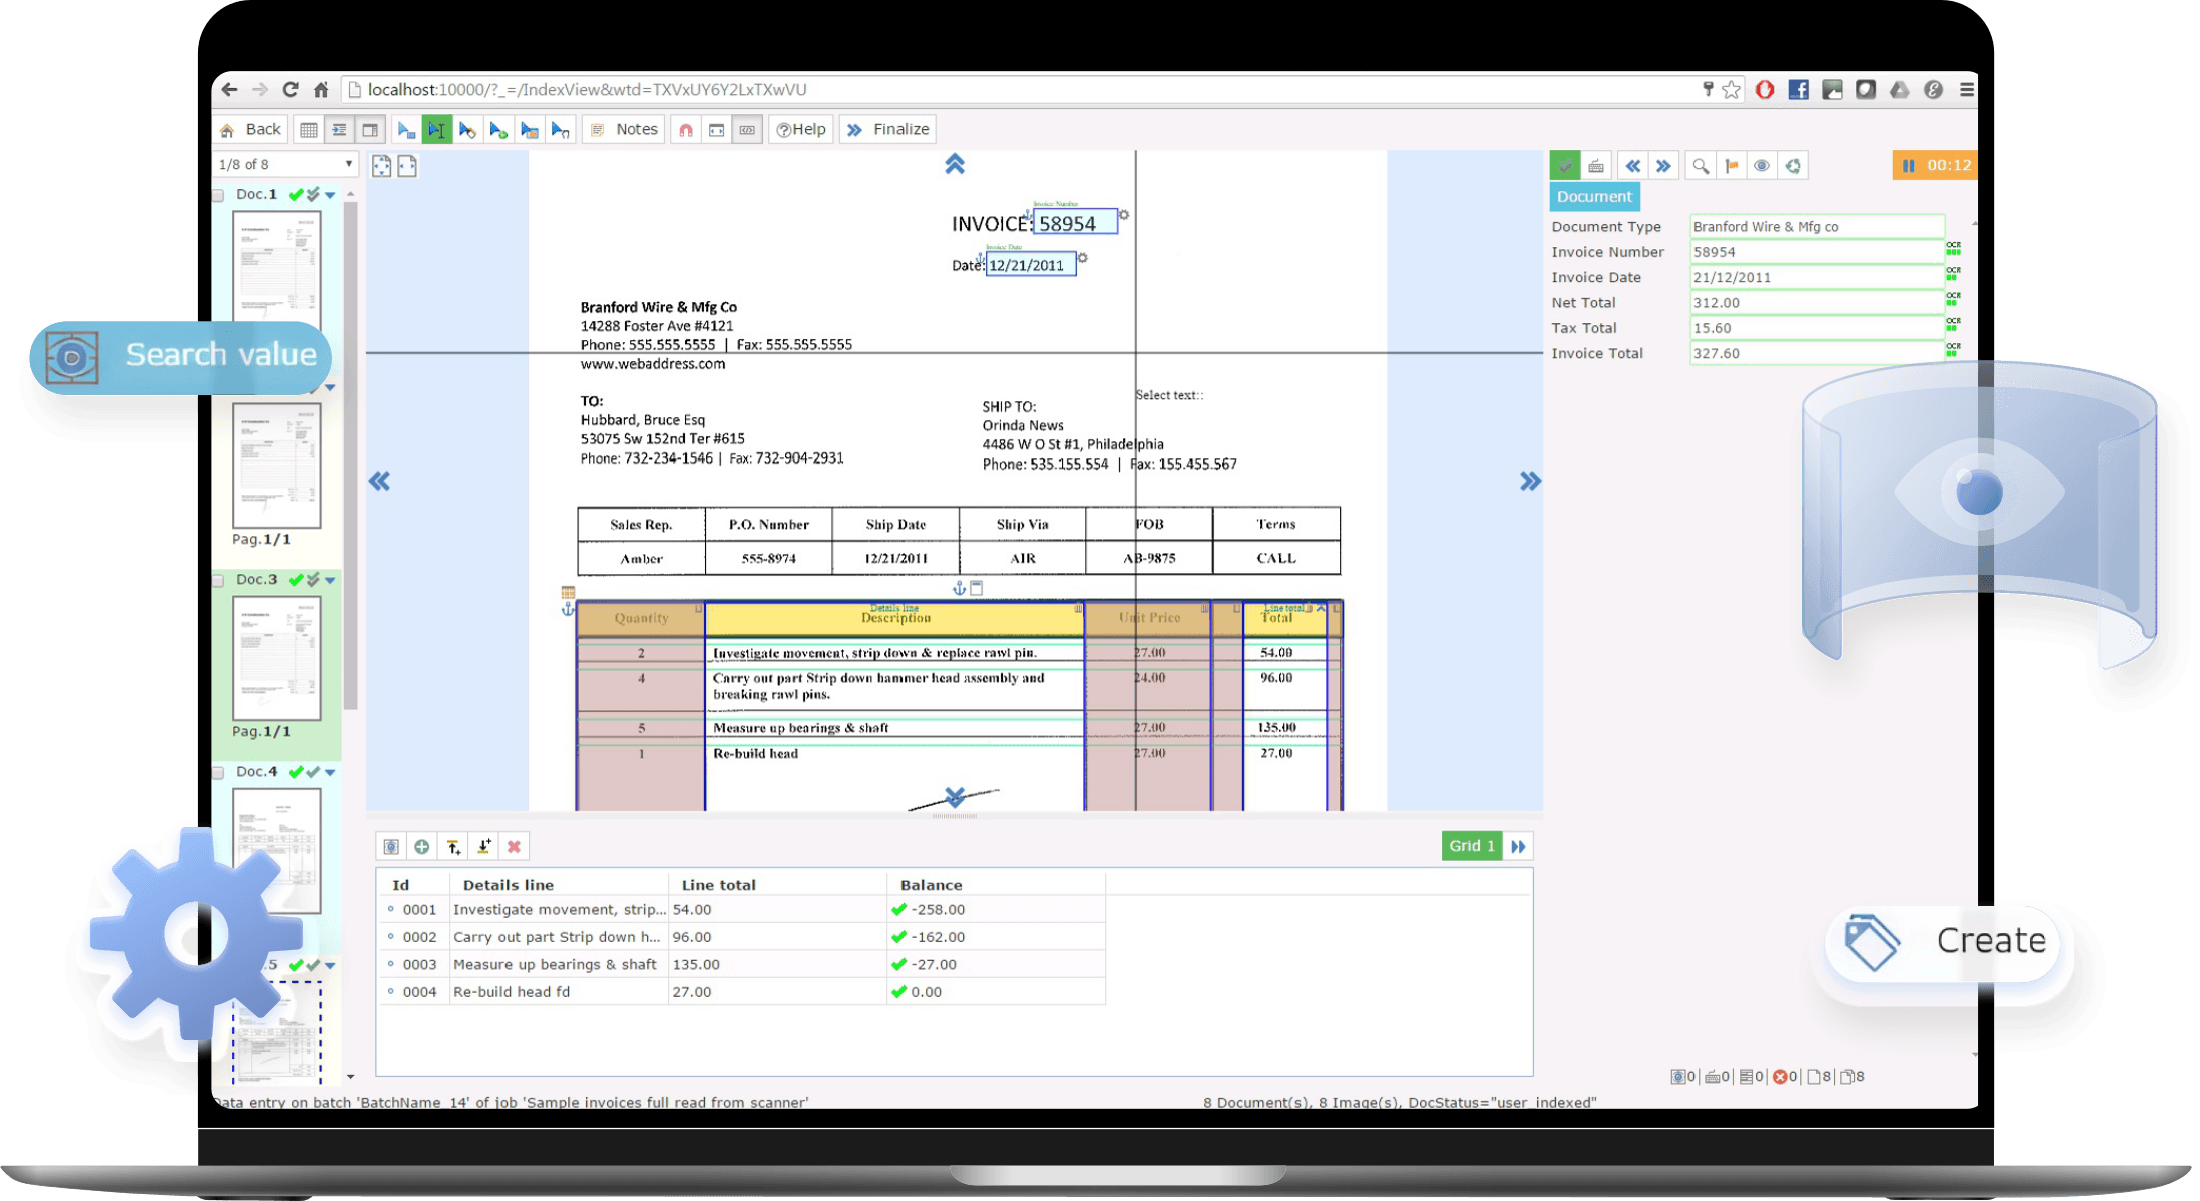Toggle the code view toolbar icon
The image size is (2200, 1201).
point(747,130)
